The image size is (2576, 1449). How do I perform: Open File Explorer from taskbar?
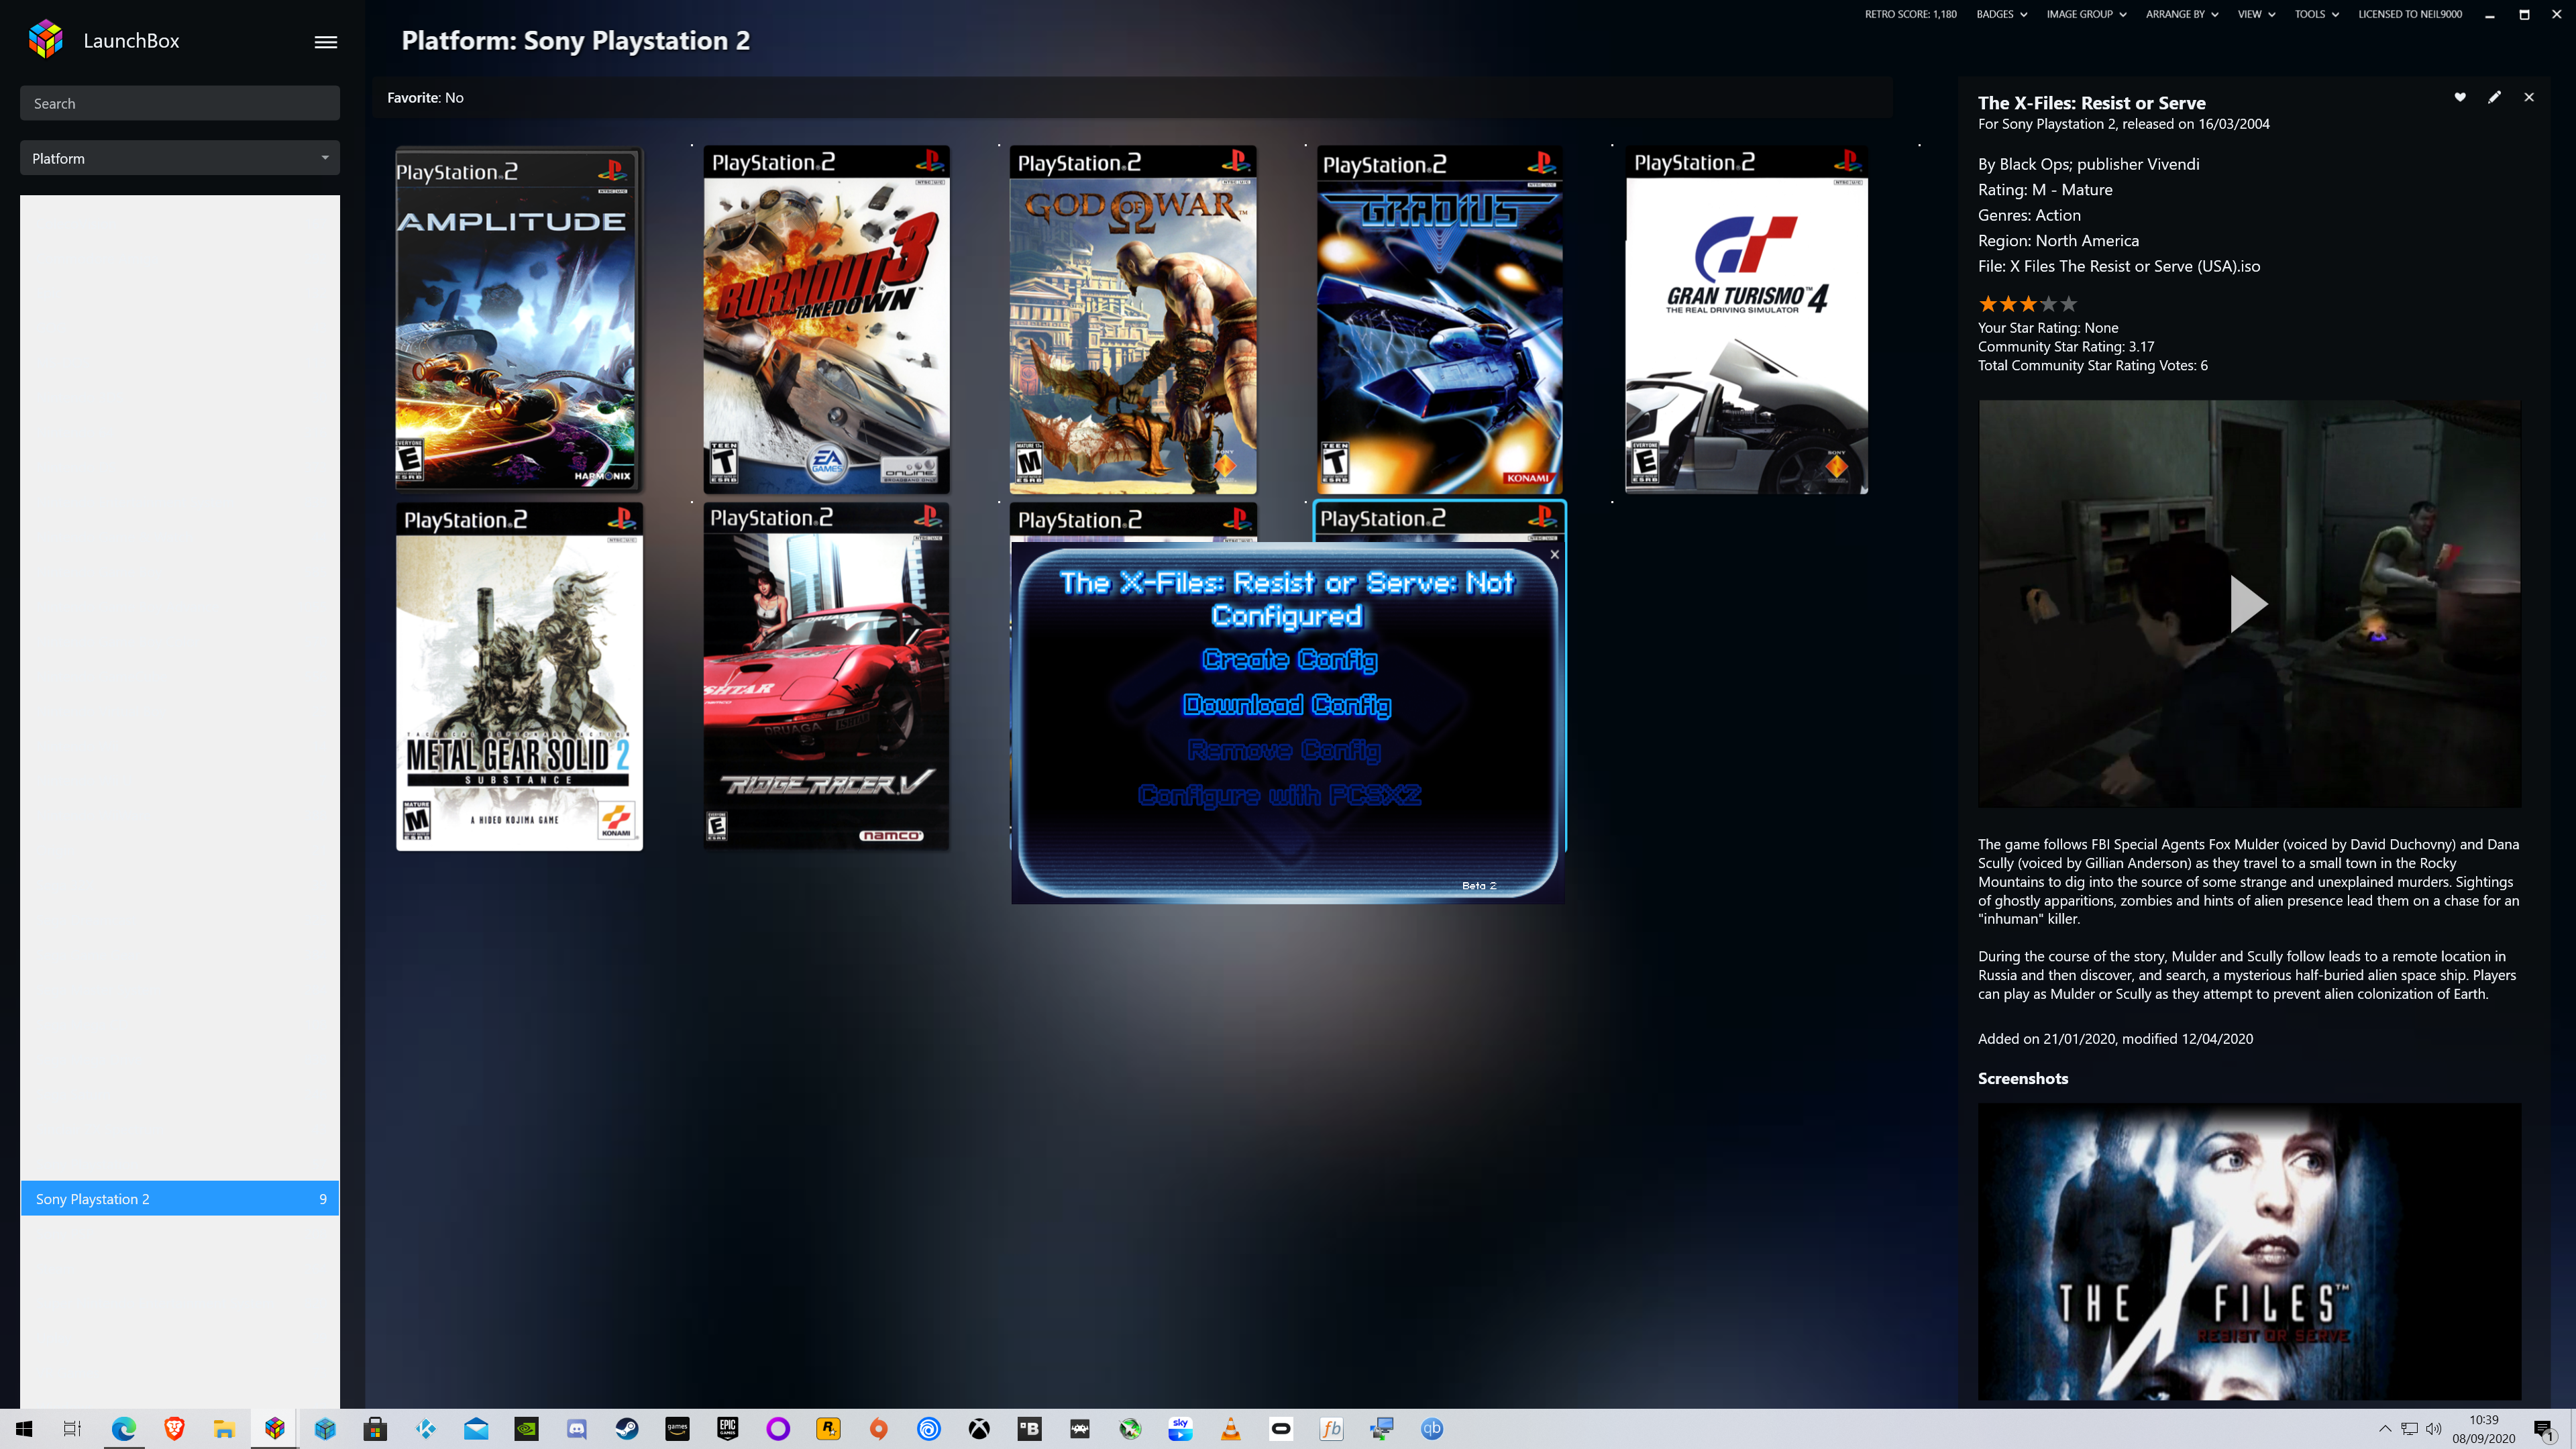point(224,1428)
